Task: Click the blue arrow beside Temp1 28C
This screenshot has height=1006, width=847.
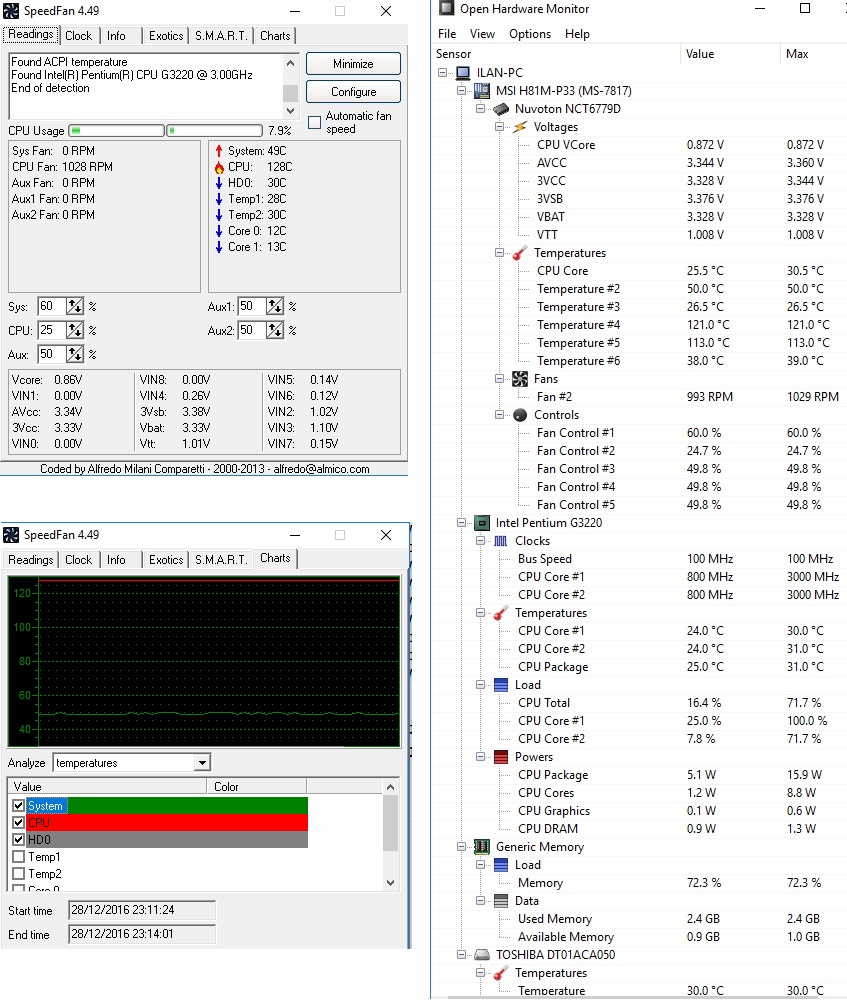Action: [219, 199]
